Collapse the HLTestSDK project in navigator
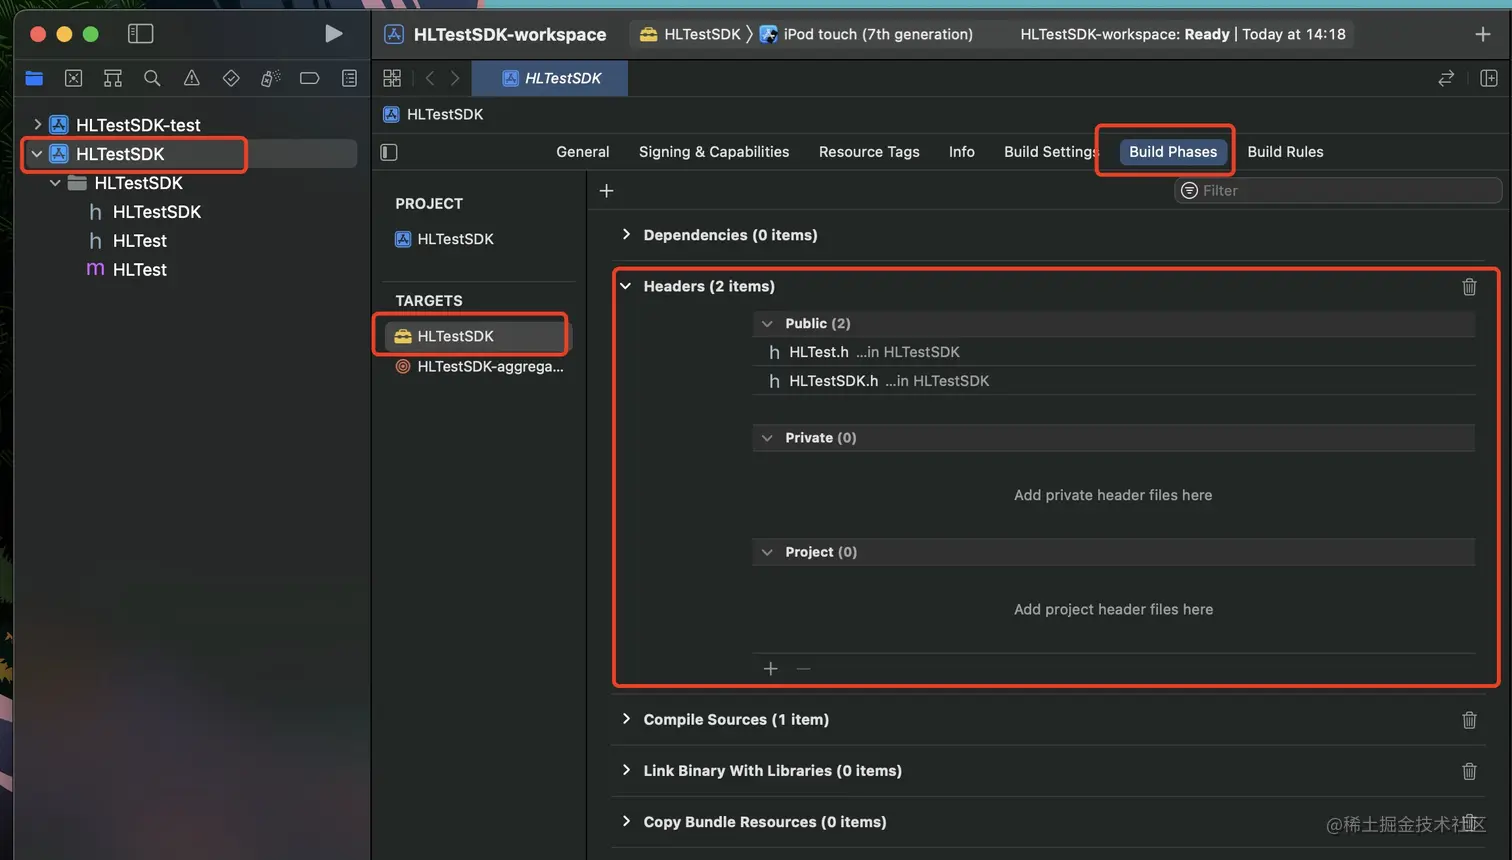The height and width of the screenshot is (860, 1512). coord(37,154)
